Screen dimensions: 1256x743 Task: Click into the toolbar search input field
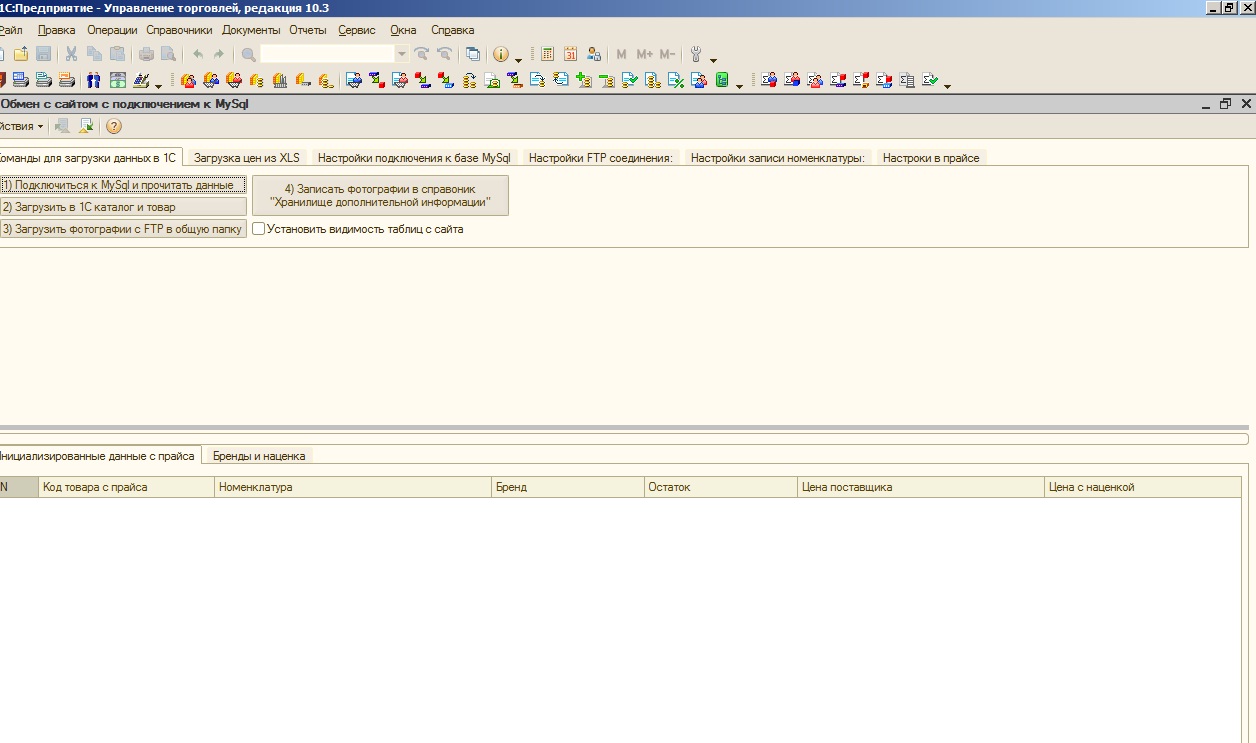point(328,54)
